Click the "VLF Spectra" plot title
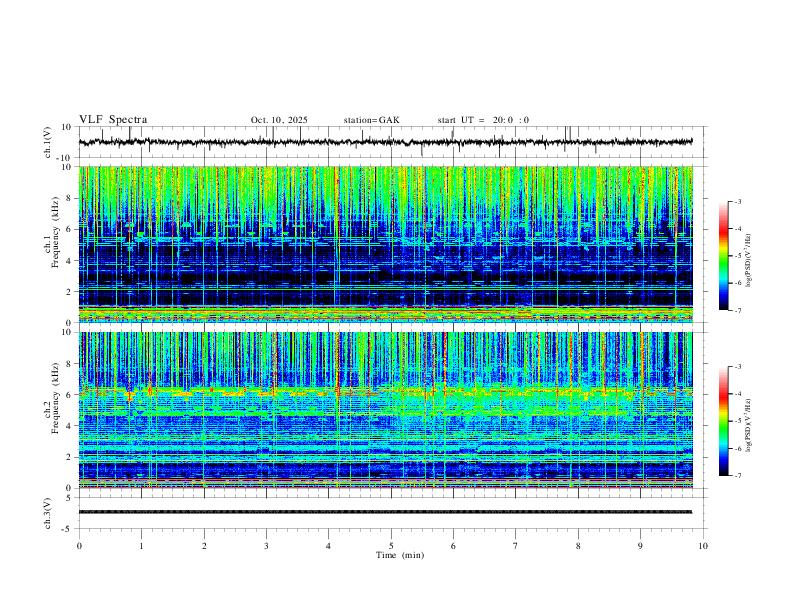 pyautogui.click(x=113, y=120)
